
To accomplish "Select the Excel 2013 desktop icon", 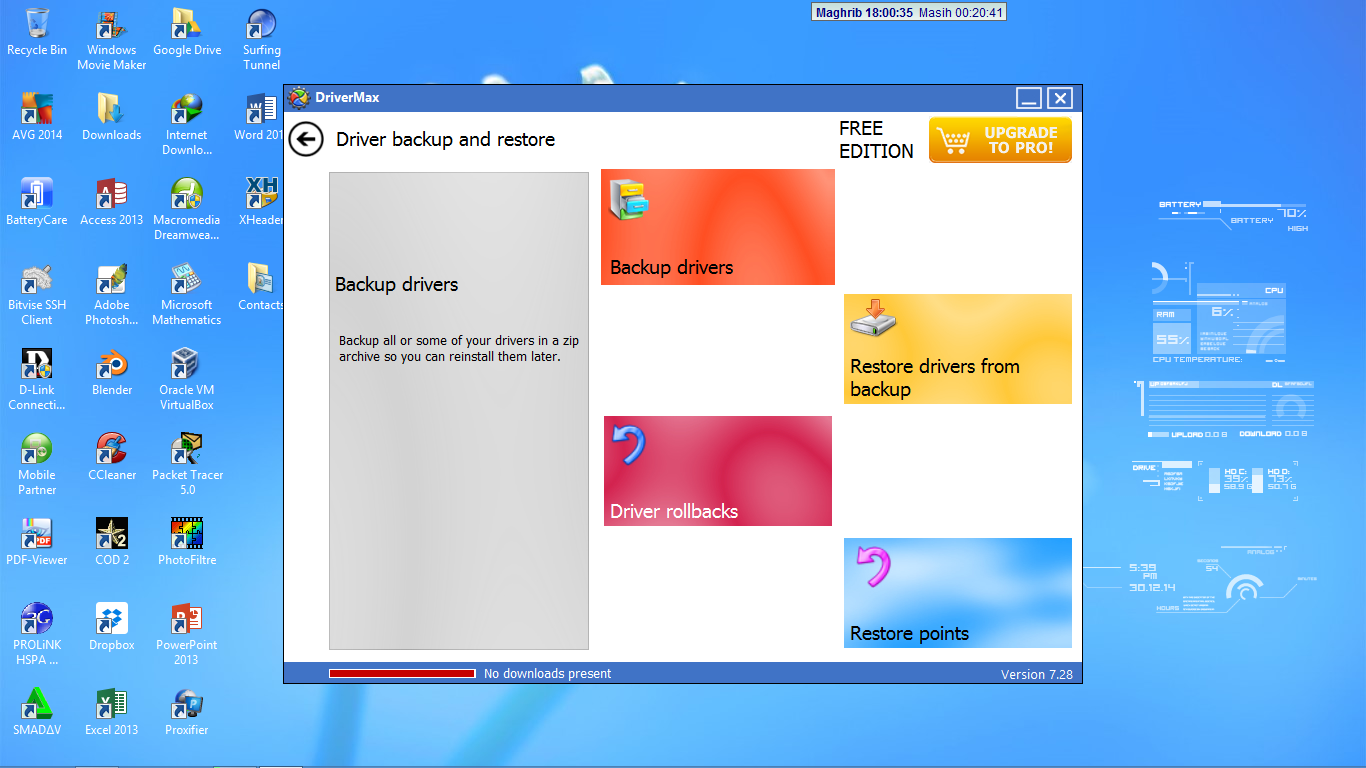I will pos(112,712).
